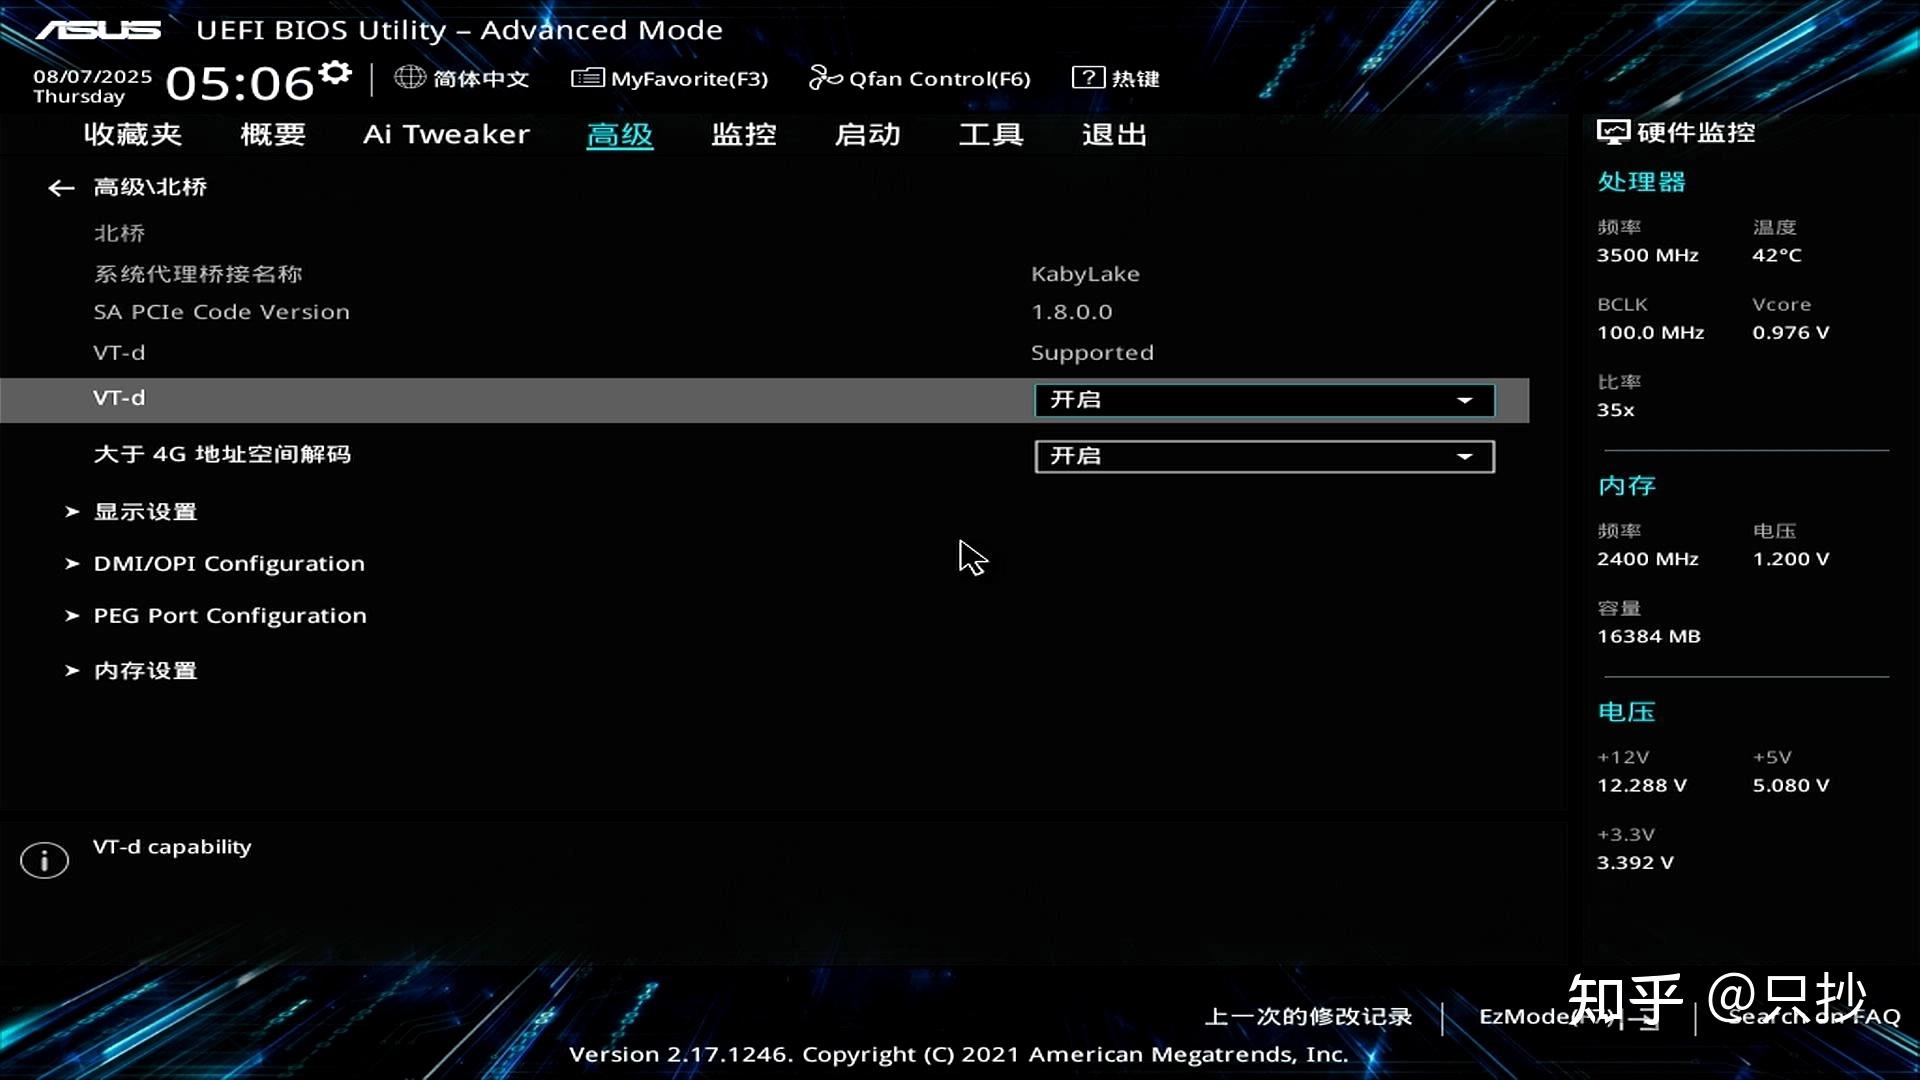
Task: Click the gear icon beside the clock
Action: pyautogui.click(x=336, y=73)
